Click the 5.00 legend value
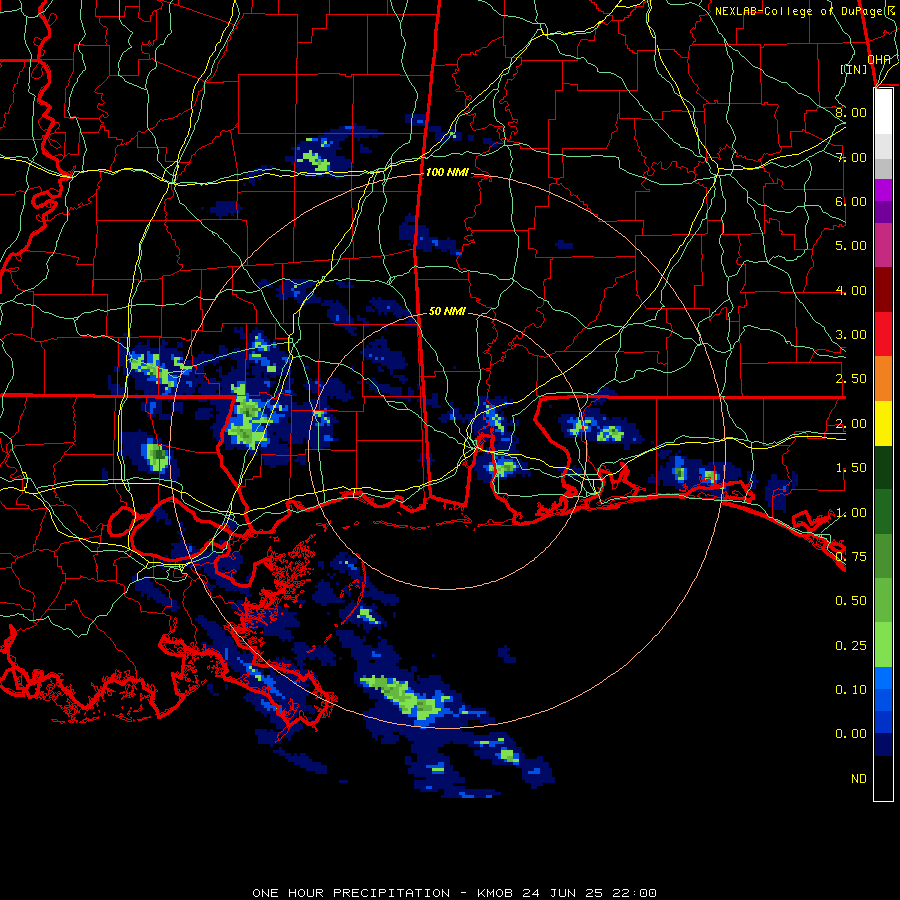 point(851,246)
